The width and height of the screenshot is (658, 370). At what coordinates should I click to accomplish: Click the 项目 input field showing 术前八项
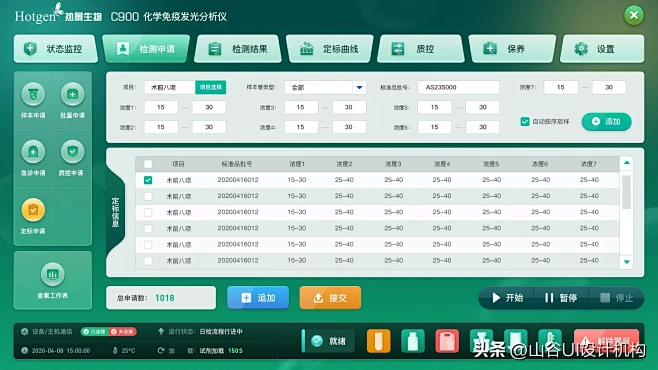pyautogui.click(x=170, y=87)
